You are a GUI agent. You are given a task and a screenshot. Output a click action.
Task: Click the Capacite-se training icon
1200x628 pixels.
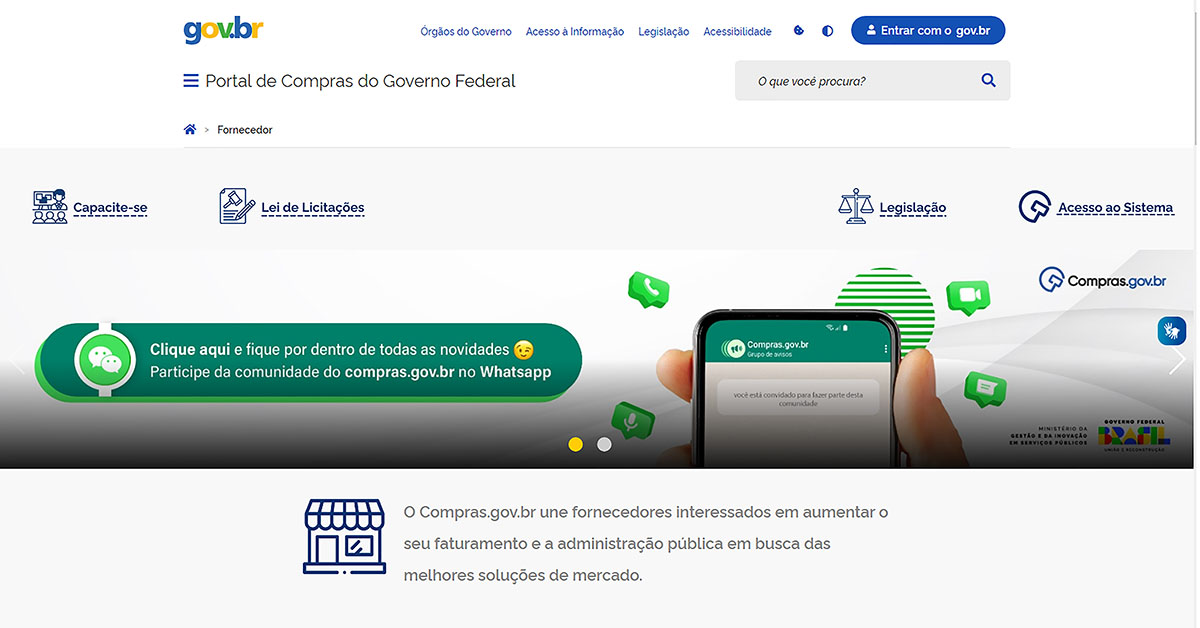coord(50,207)
